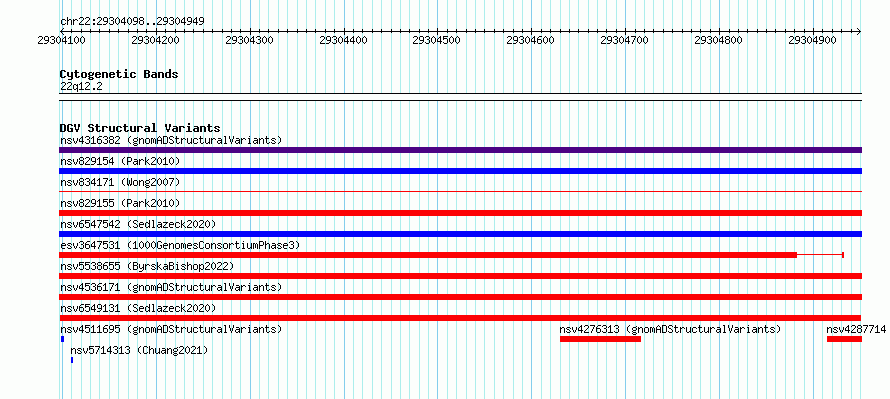This screenshot has height=399, width=890.
Task: Click the red nsv4536171 variant bar
Action: [460, 297]
